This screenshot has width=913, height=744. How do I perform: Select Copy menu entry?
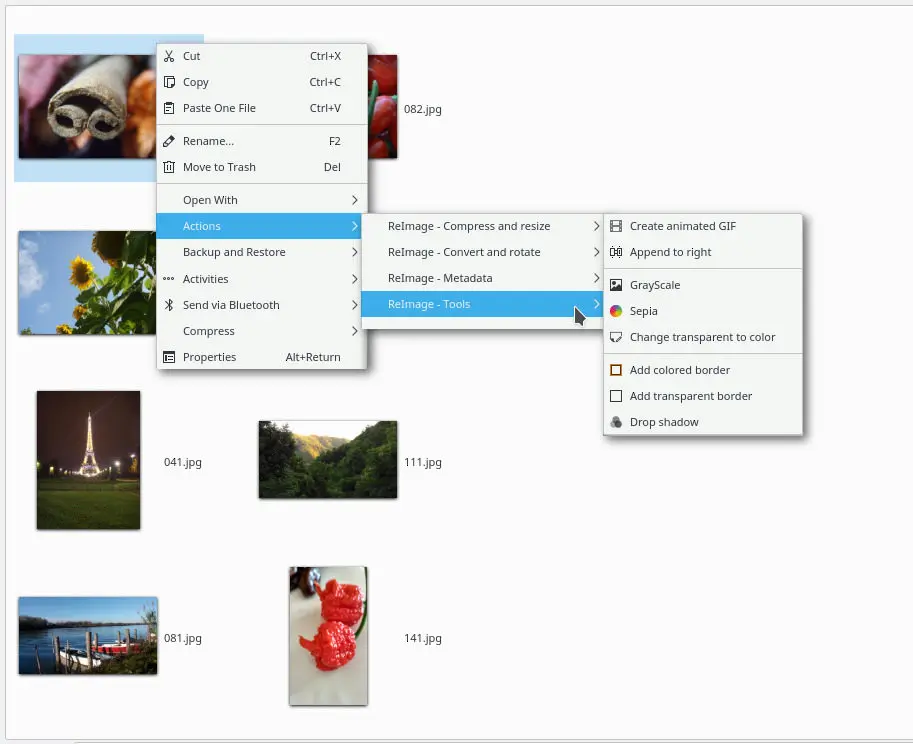[x=261, y=82]
